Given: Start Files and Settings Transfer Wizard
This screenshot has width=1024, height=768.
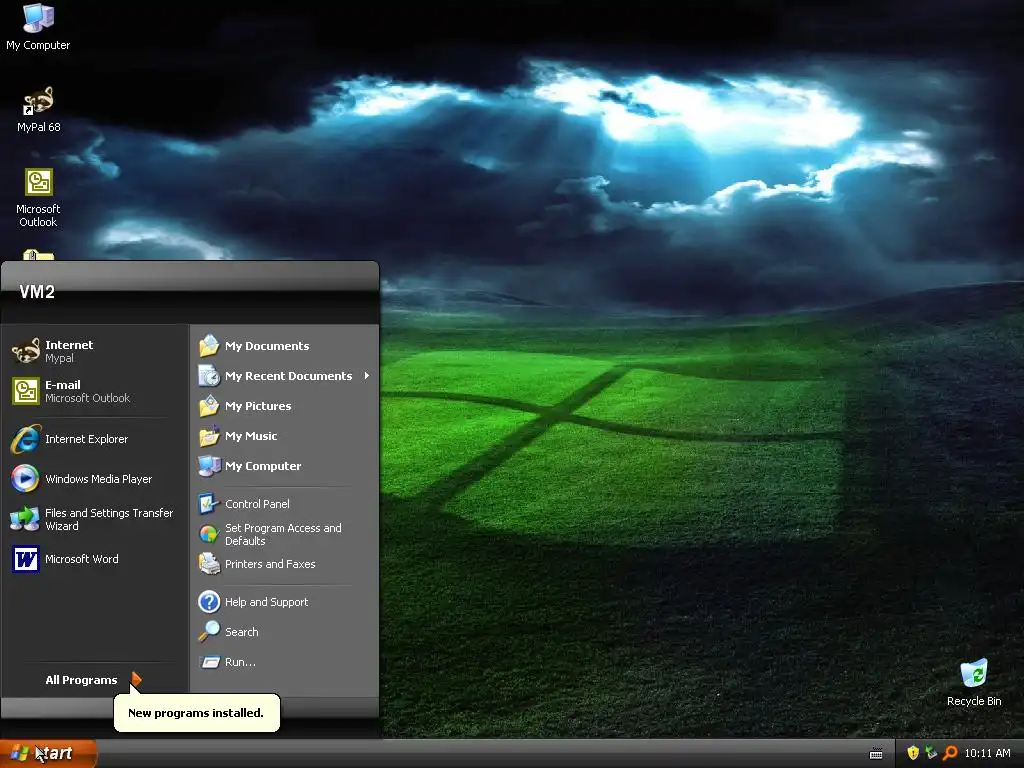Looking at the screenshot, I should click(x=95, y=519).
